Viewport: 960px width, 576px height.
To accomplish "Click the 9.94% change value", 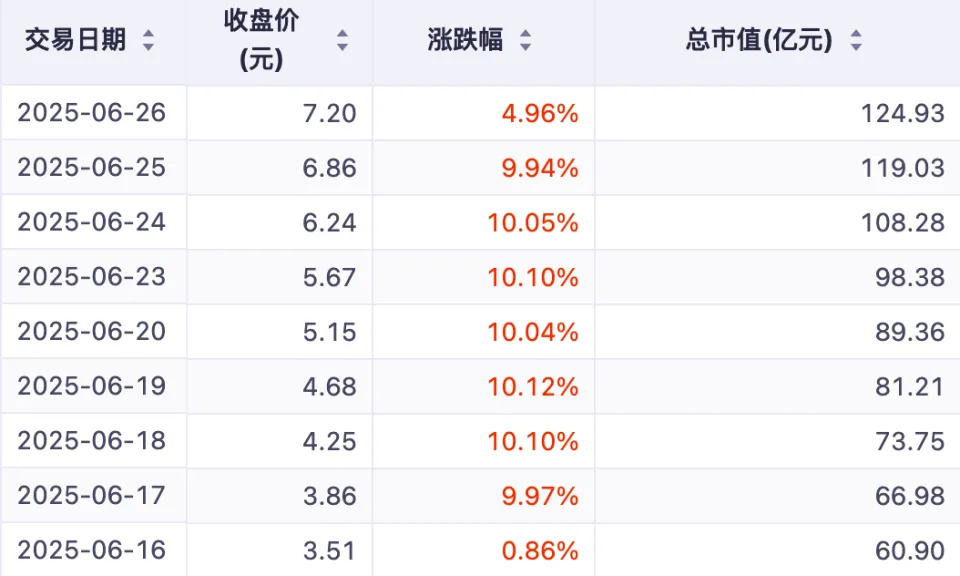I will (x=540, y=168).
